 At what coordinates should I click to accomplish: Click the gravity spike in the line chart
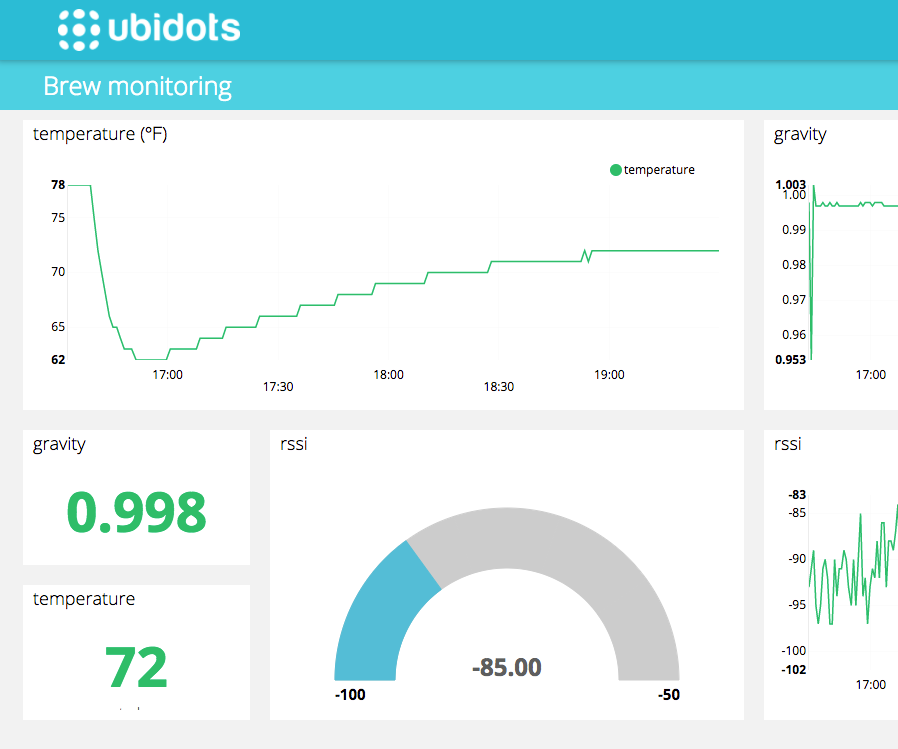pos(814,270)
